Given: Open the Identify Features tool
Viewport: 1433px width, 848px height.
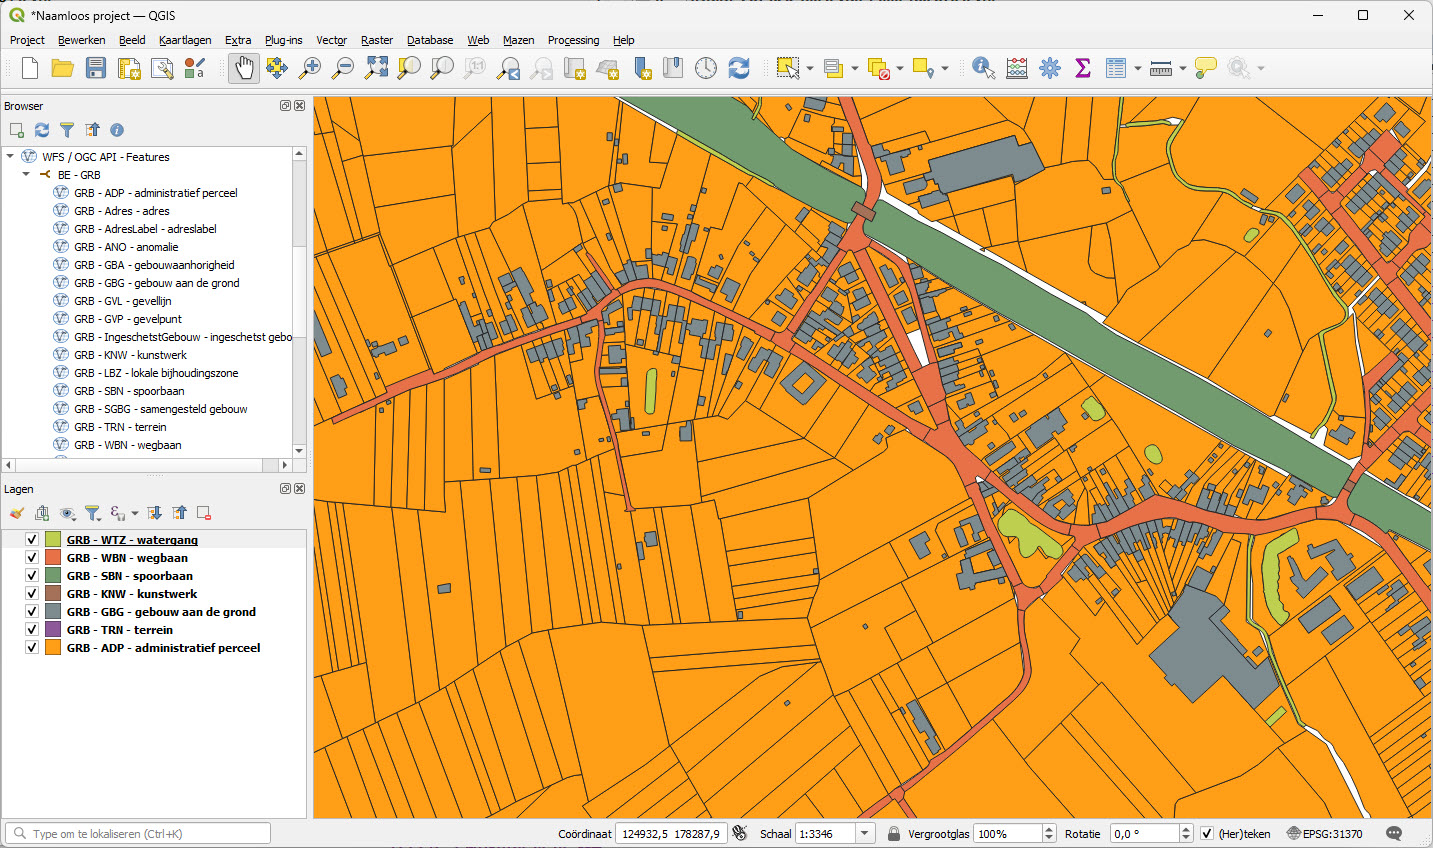Looking at the screenshot, I should point(982,68).
